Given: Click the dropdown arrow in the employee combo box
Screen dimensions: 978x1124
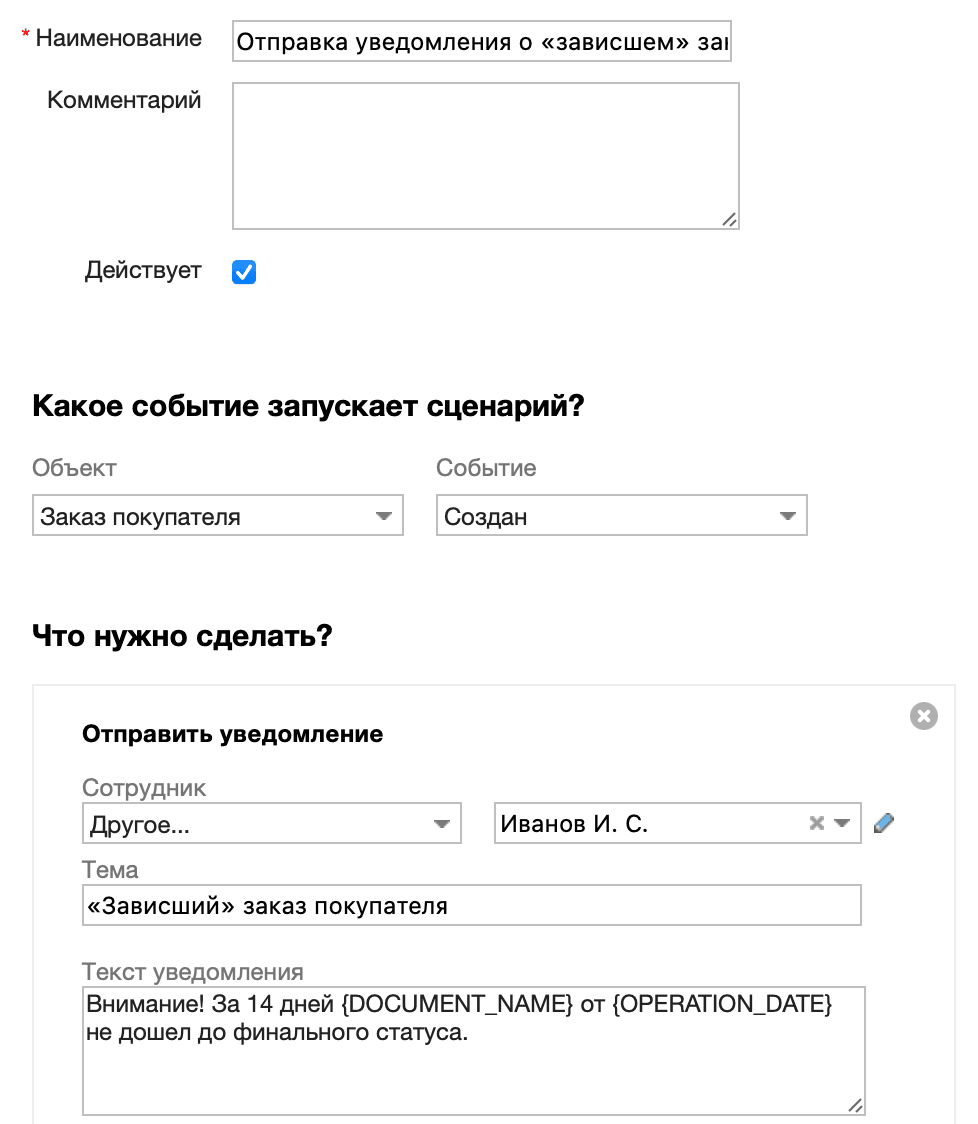Looking at the screenshot, I should point(840,822).
